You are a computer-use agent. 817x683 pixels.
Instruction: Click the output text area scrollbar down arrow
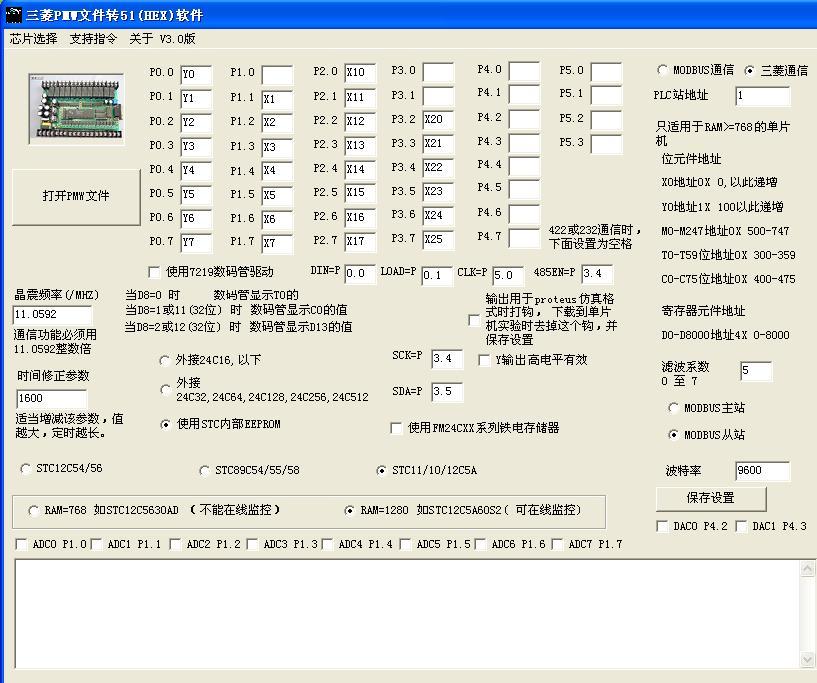point(808,659)
